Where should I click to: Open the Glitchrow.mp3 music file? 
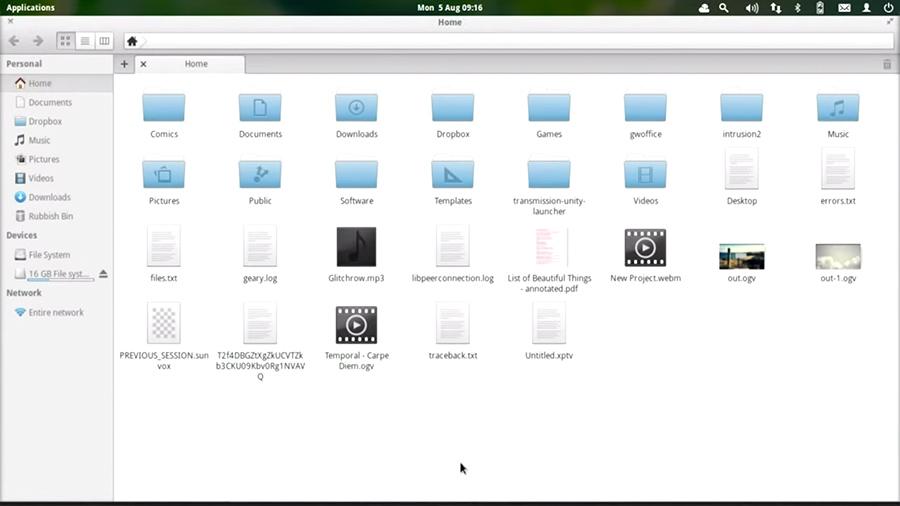click(356, 247)
